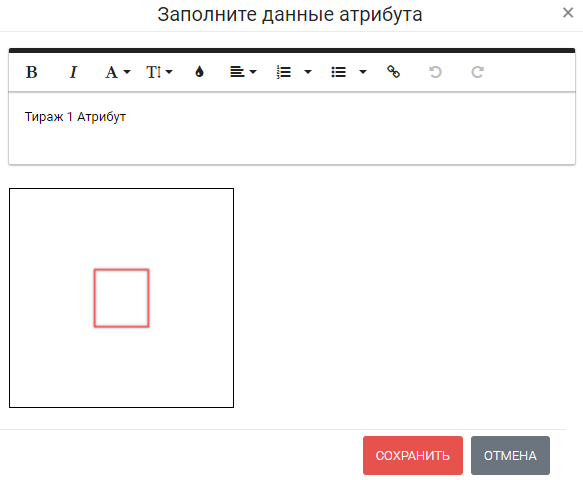Cancel with the ОТМЕНА button
The height and width of the screenshot is (480, 583).
tap(510, 455)
